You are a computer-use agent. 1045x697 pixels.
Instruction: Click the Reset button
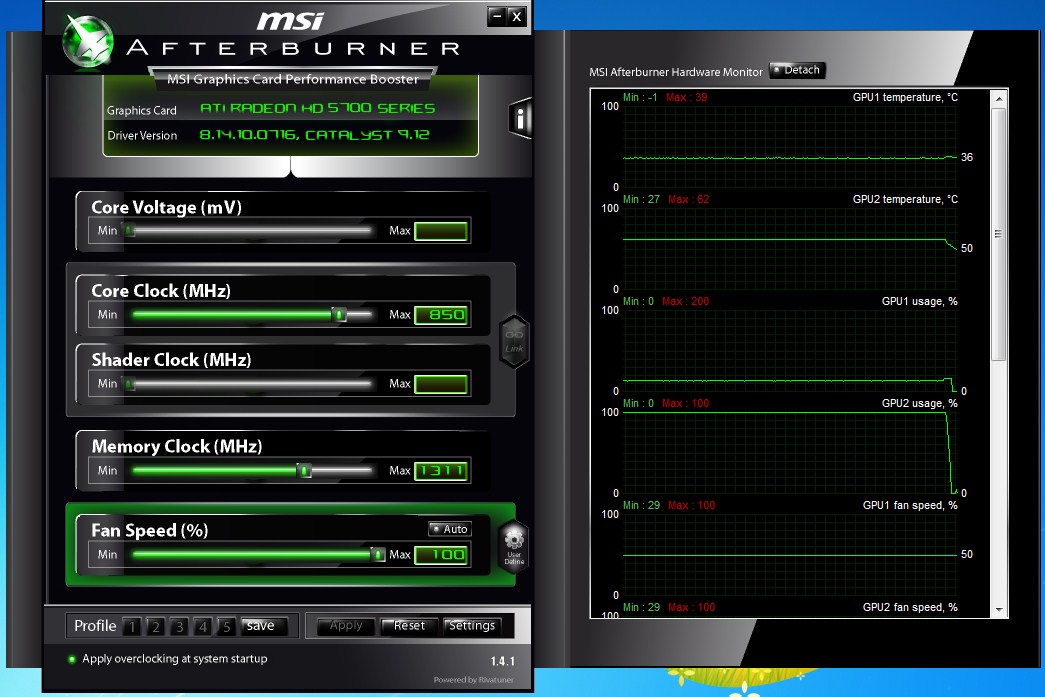coord(409,626)
